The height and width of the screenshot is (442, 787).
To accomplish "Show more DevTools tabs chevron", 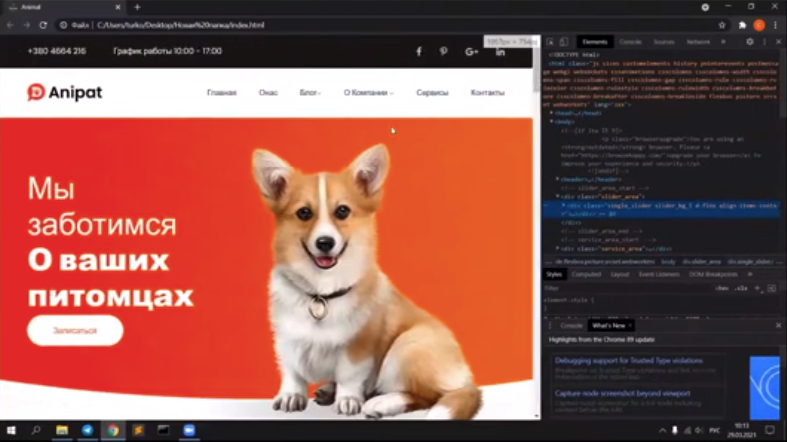I will [x=723, y=42].
